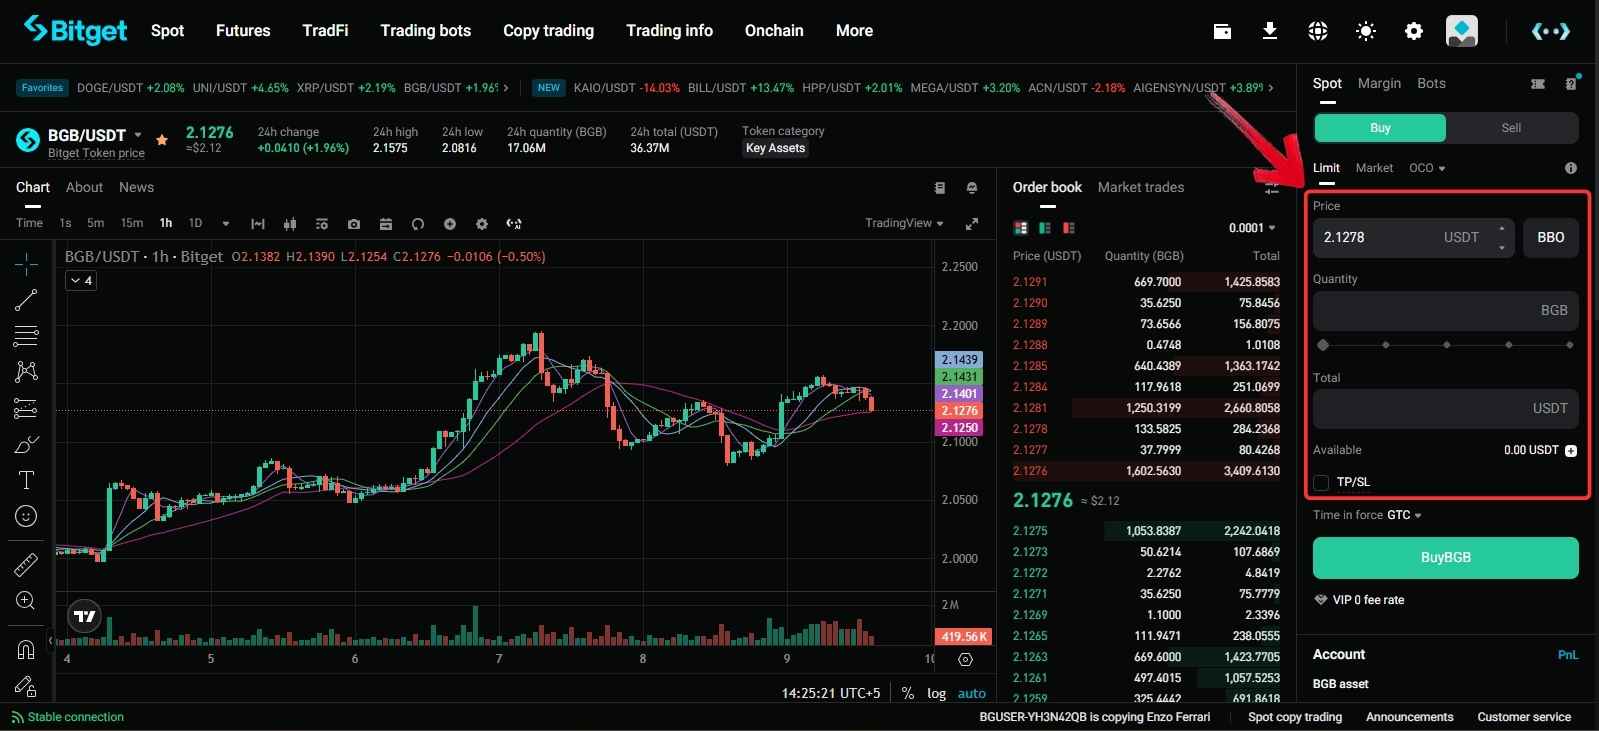Image resolution: width=1599 pixels, height=731 pixels.
Task: Click the quantity percentage slider handle
Action: [1323, 345]
